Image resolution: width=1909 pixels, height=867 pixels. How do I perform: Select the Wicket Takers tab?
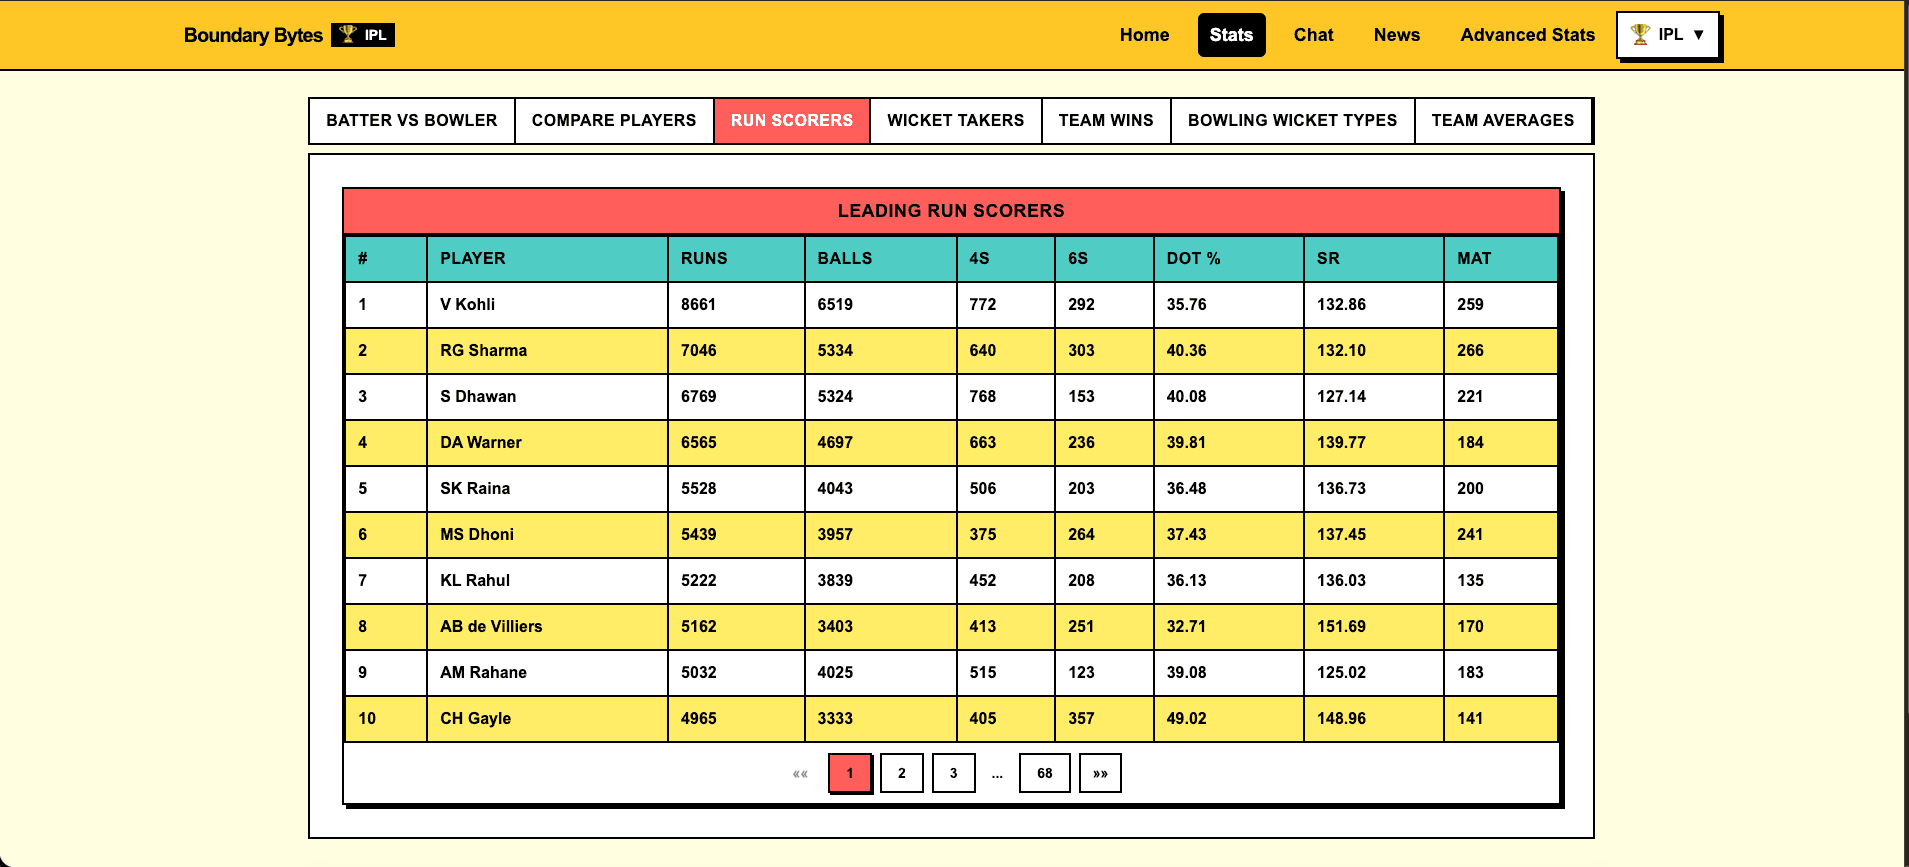[955, 120]
